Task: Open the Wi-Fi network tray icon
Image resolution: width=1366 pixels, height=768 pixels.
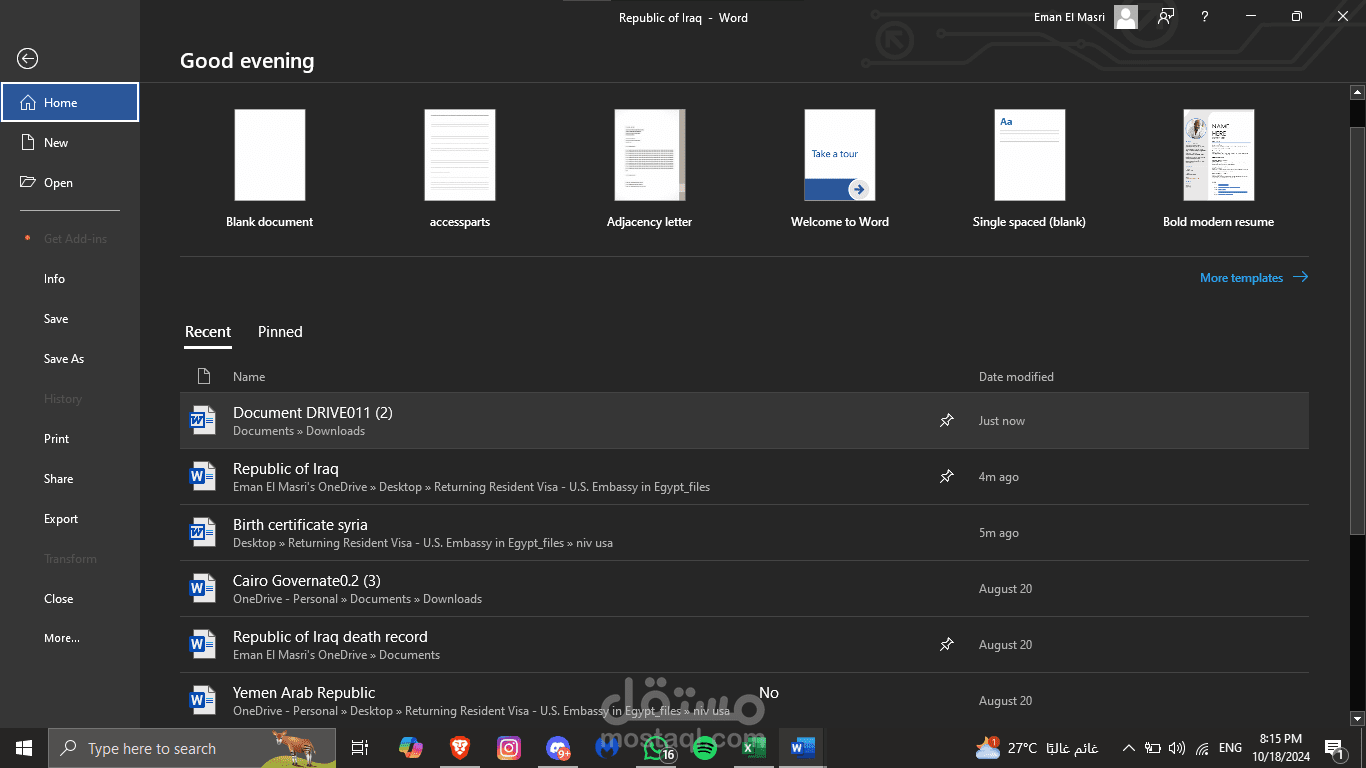Action: [x=1202, y=748]
